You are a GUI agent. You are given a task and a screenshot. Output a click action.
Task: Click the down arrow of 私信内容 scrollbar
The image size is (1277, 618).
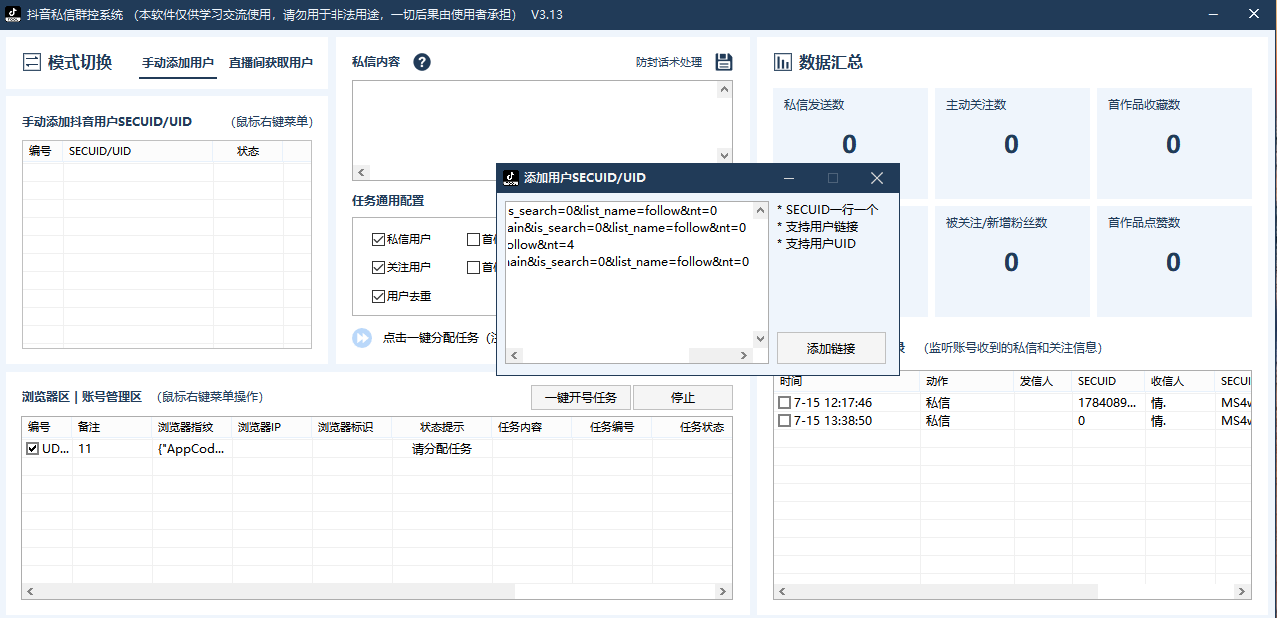click(725, 155)
